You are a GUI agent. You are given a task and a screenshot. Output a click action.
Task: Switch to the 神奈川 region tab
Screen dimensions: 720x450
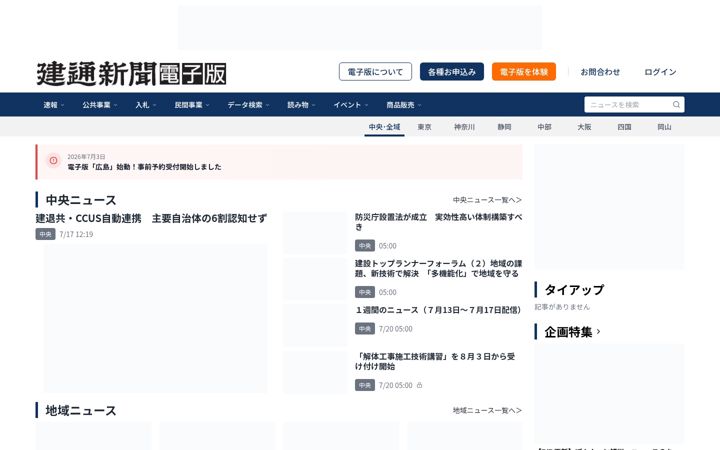464,127
